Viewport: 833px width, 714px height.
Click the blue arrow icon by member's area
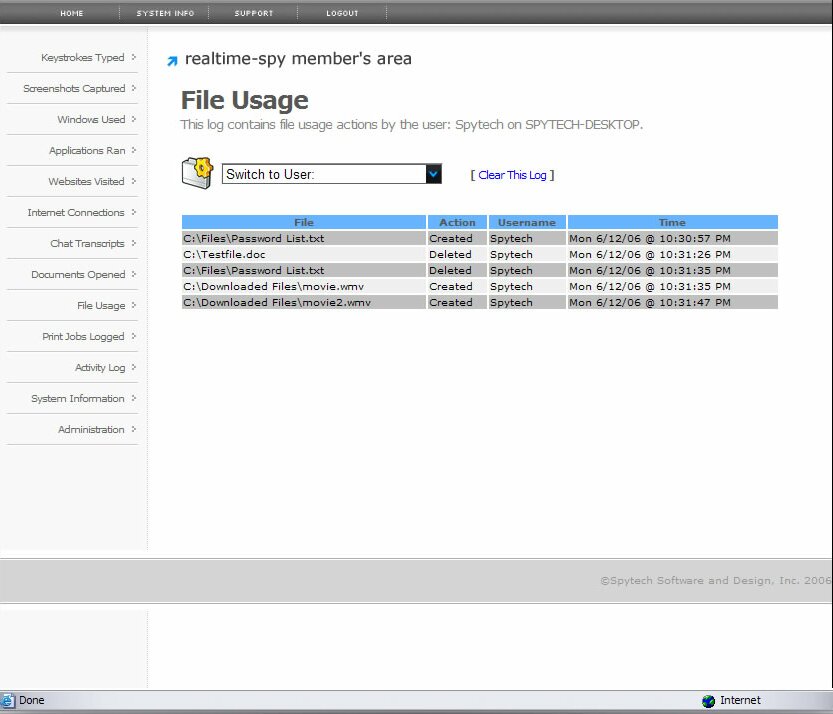[172, 61]
